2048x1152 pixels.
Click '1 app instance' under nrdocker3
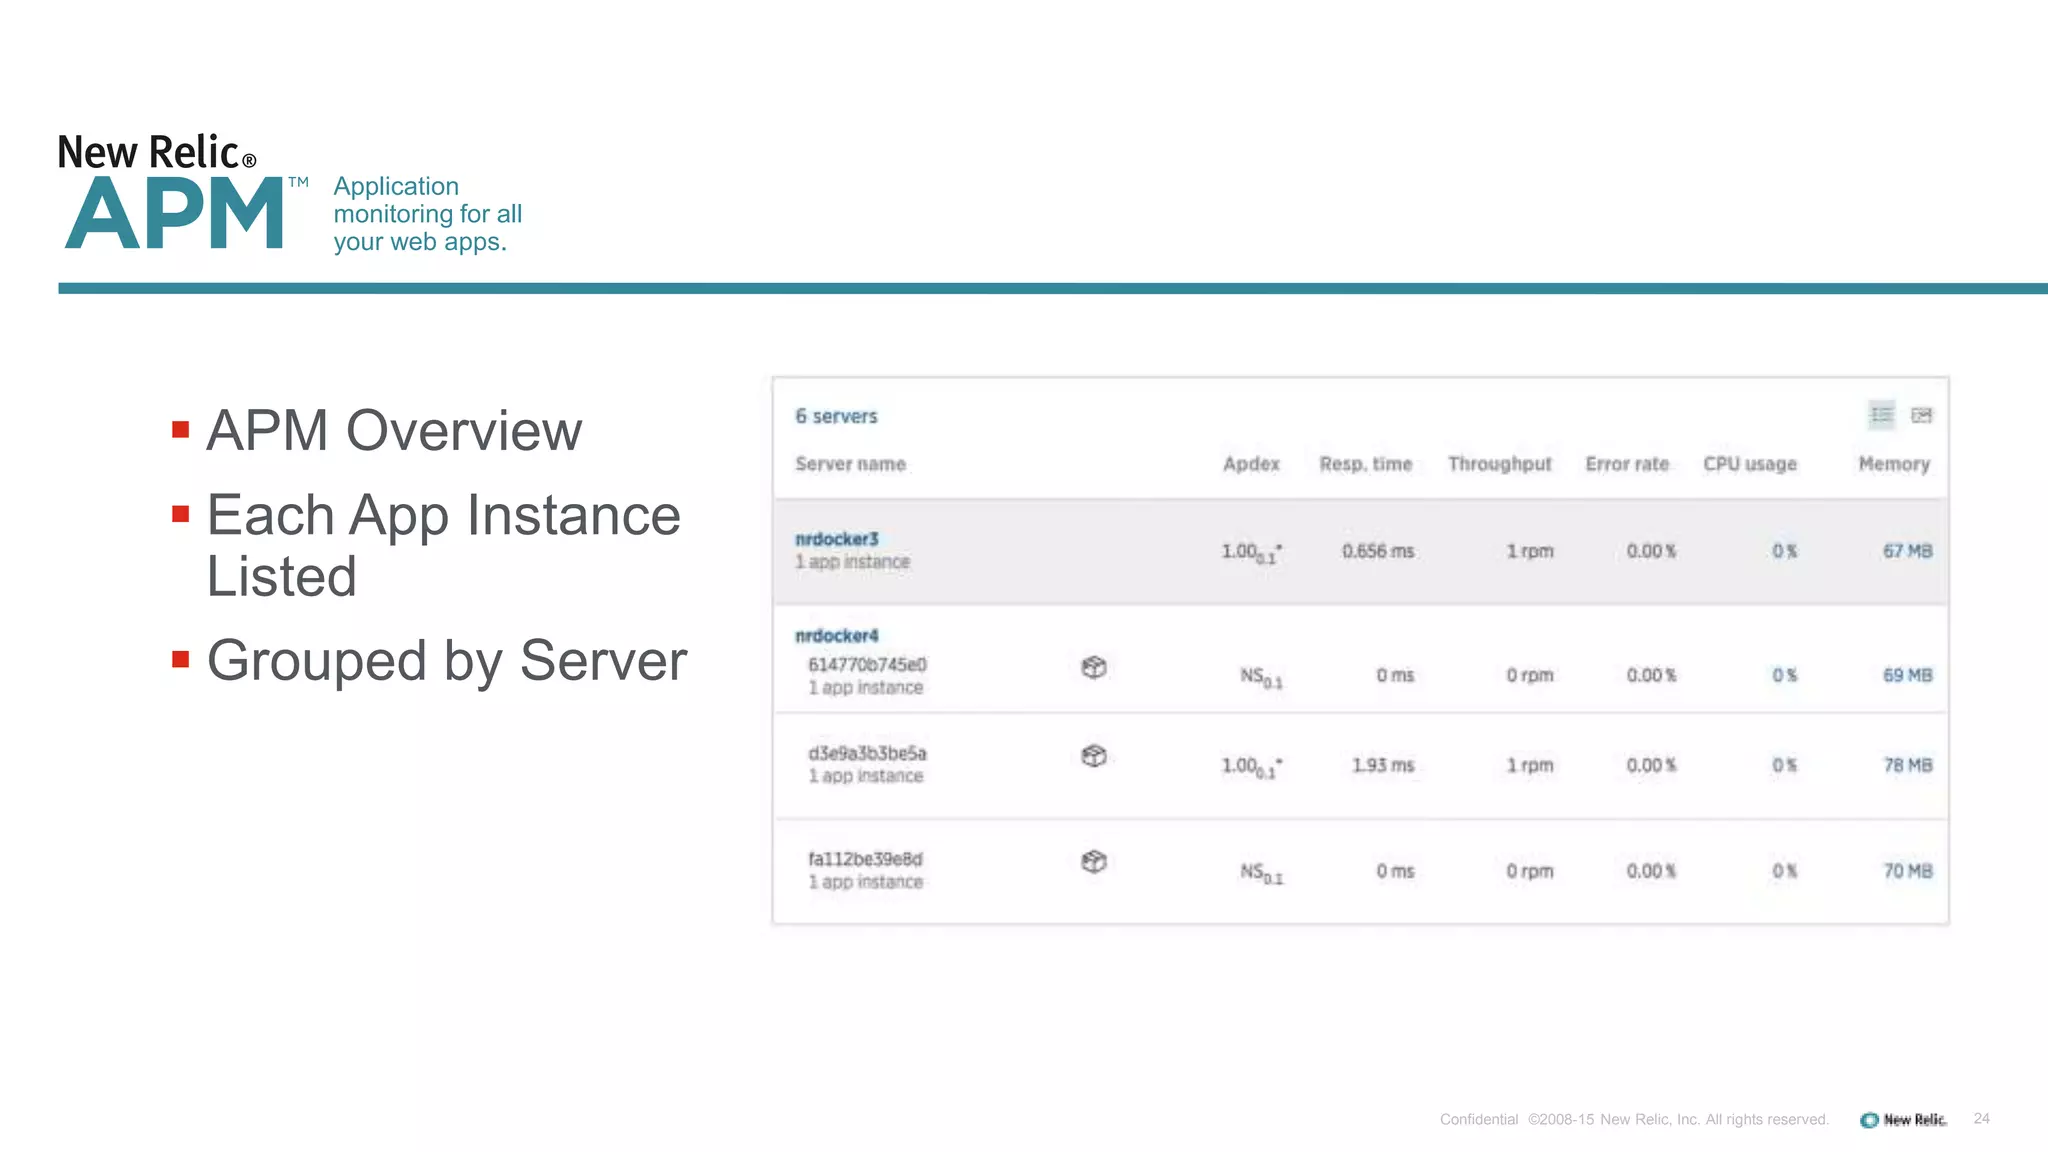[x=852, y=562]
